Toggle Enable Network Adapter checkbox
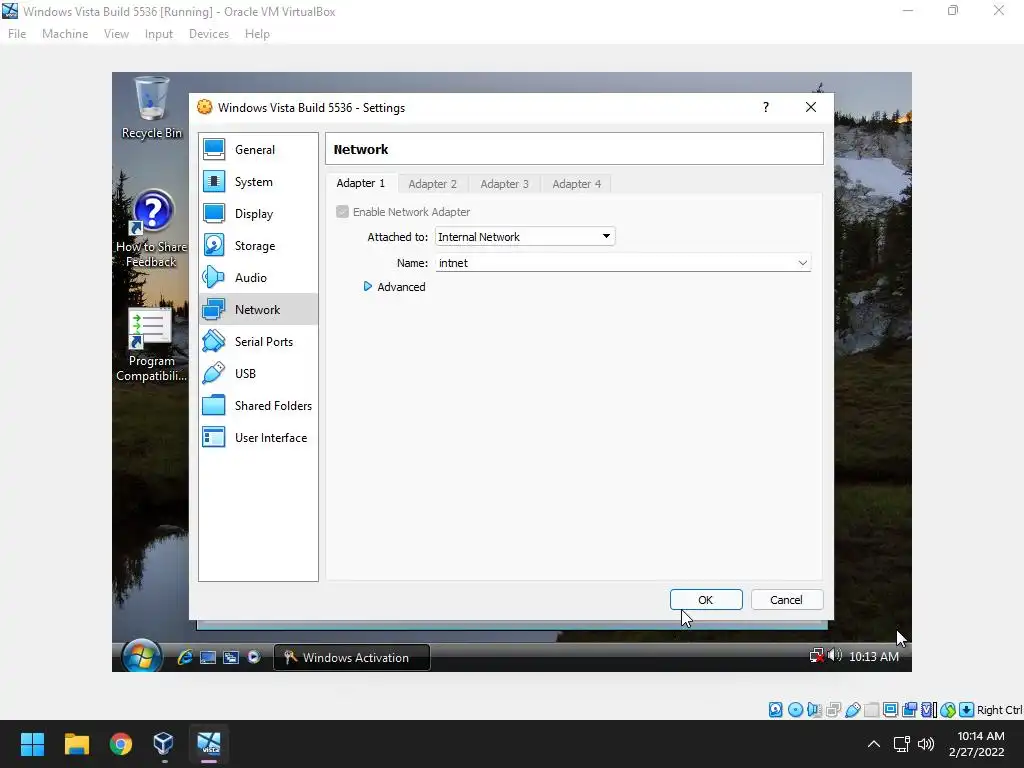Viewport: 1024px width, 768px height. pos(342,212)
